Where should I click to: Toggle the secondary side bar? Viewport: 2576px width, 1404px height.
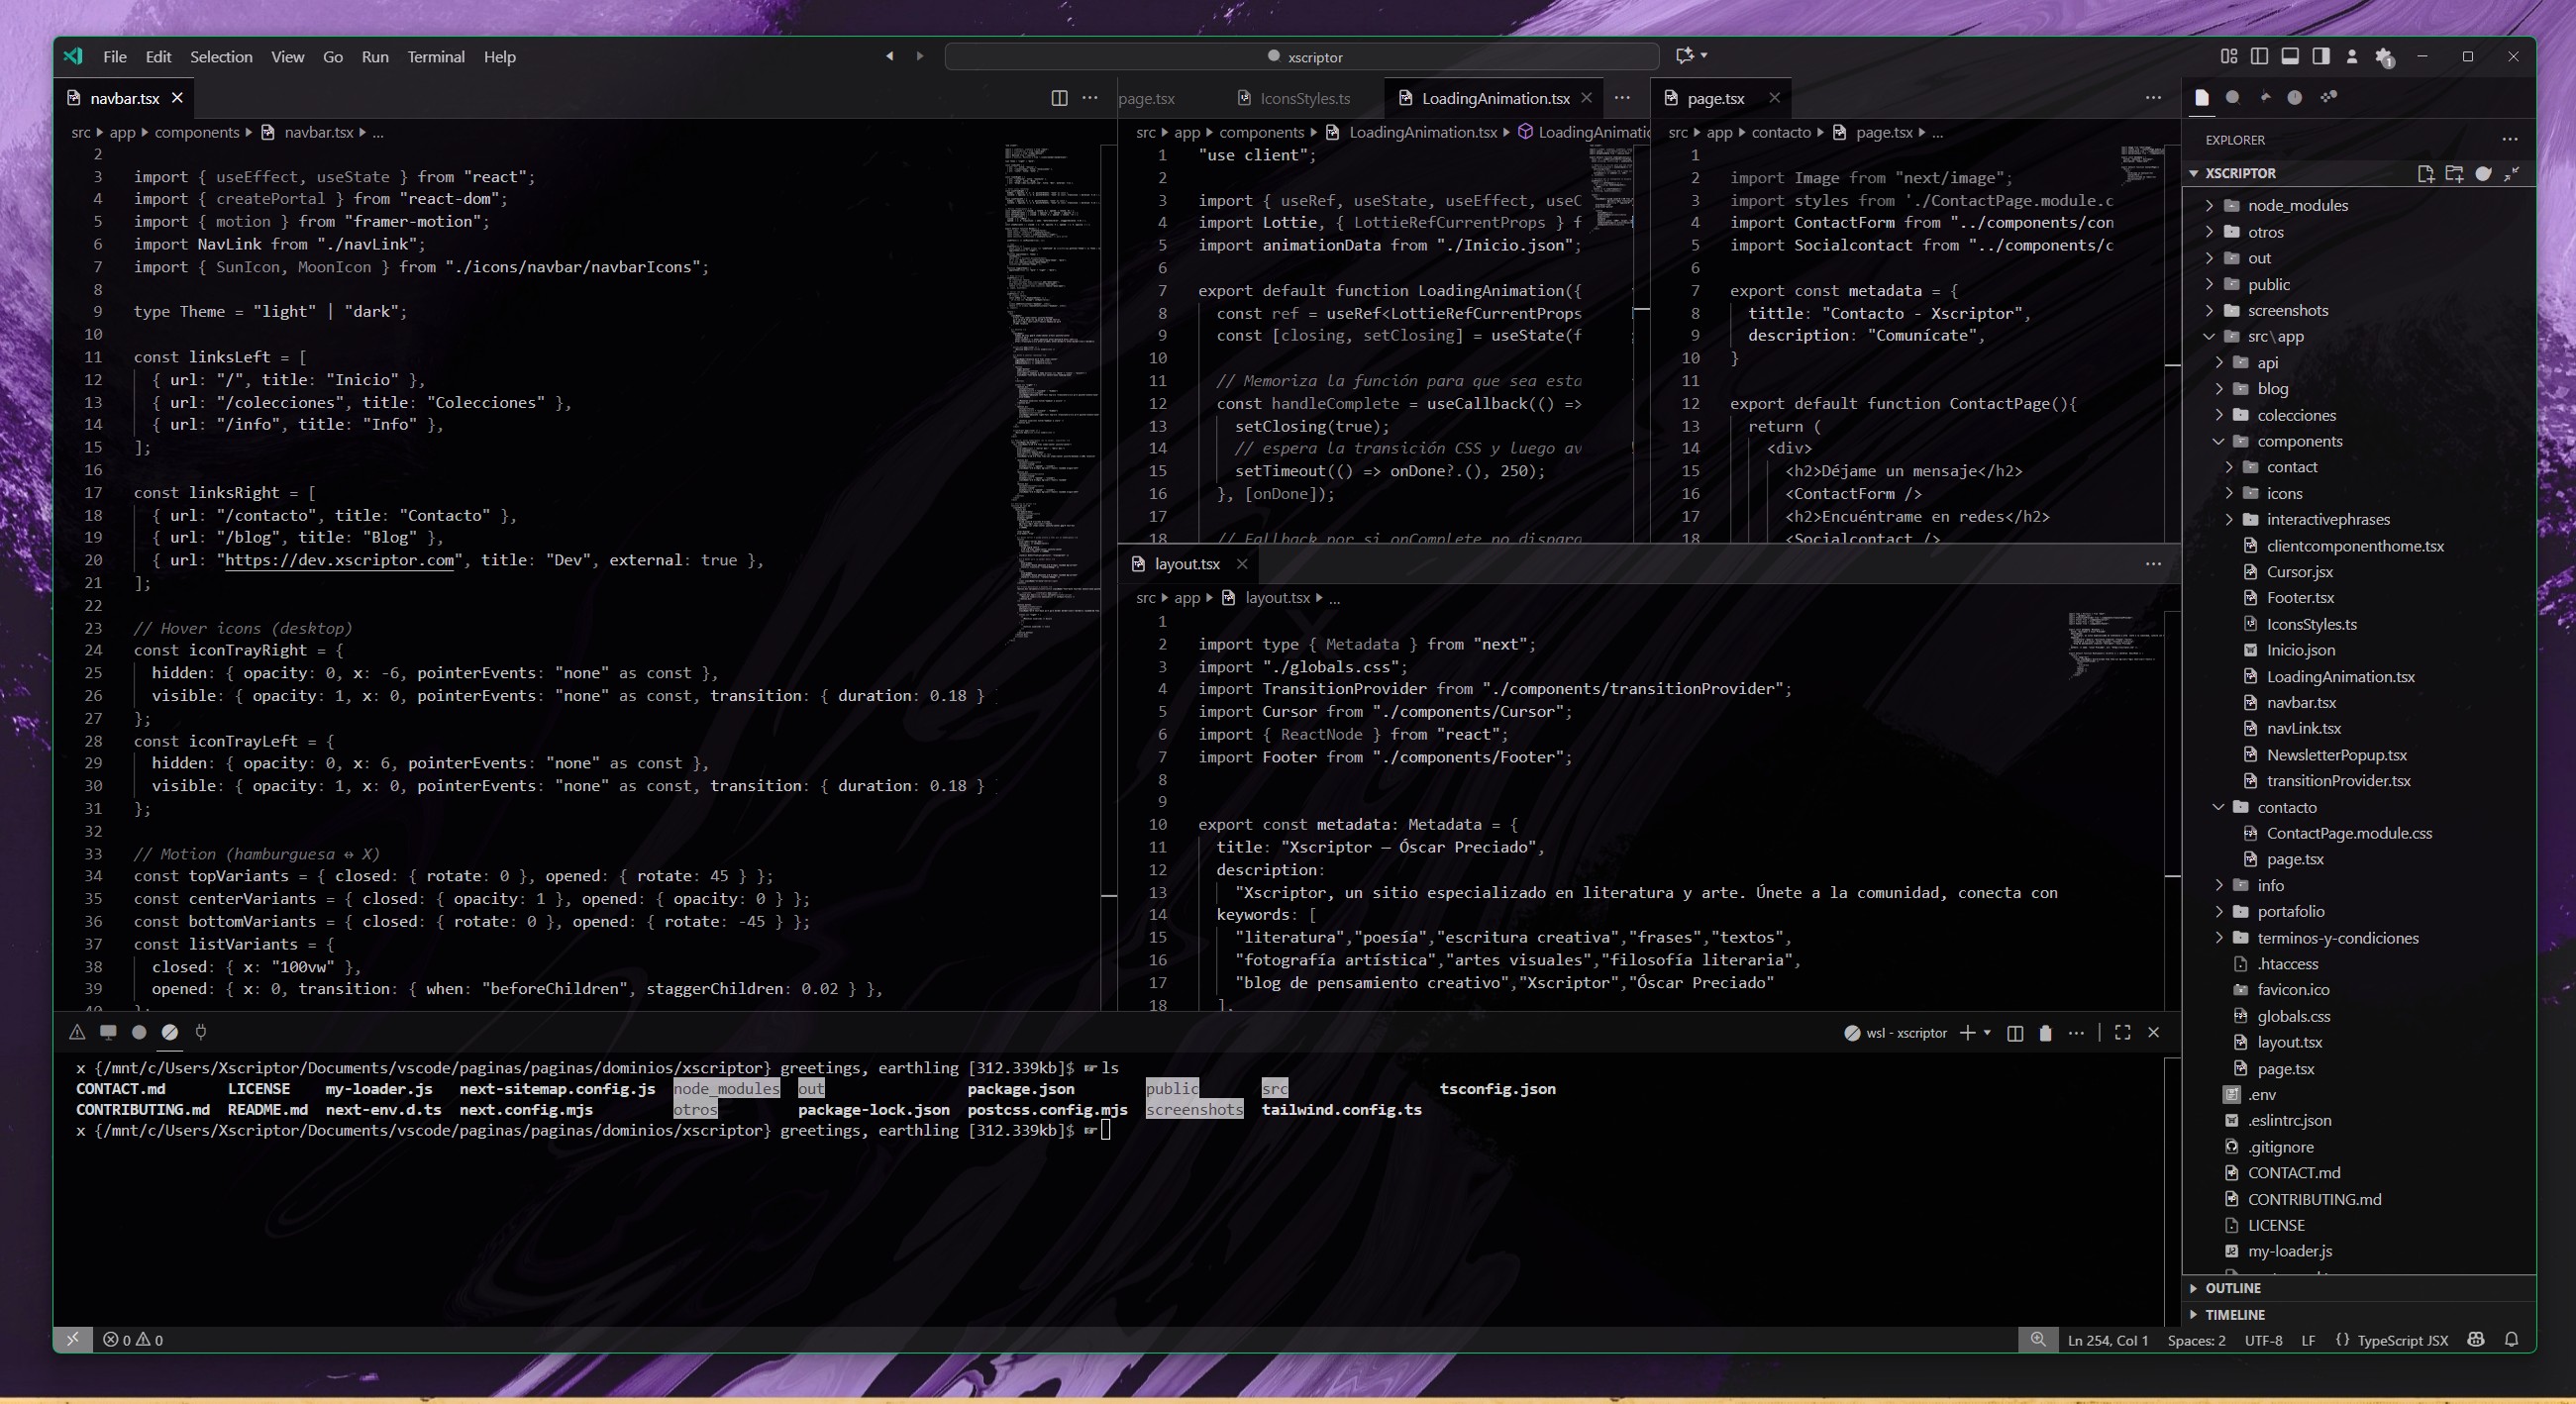2319,57
